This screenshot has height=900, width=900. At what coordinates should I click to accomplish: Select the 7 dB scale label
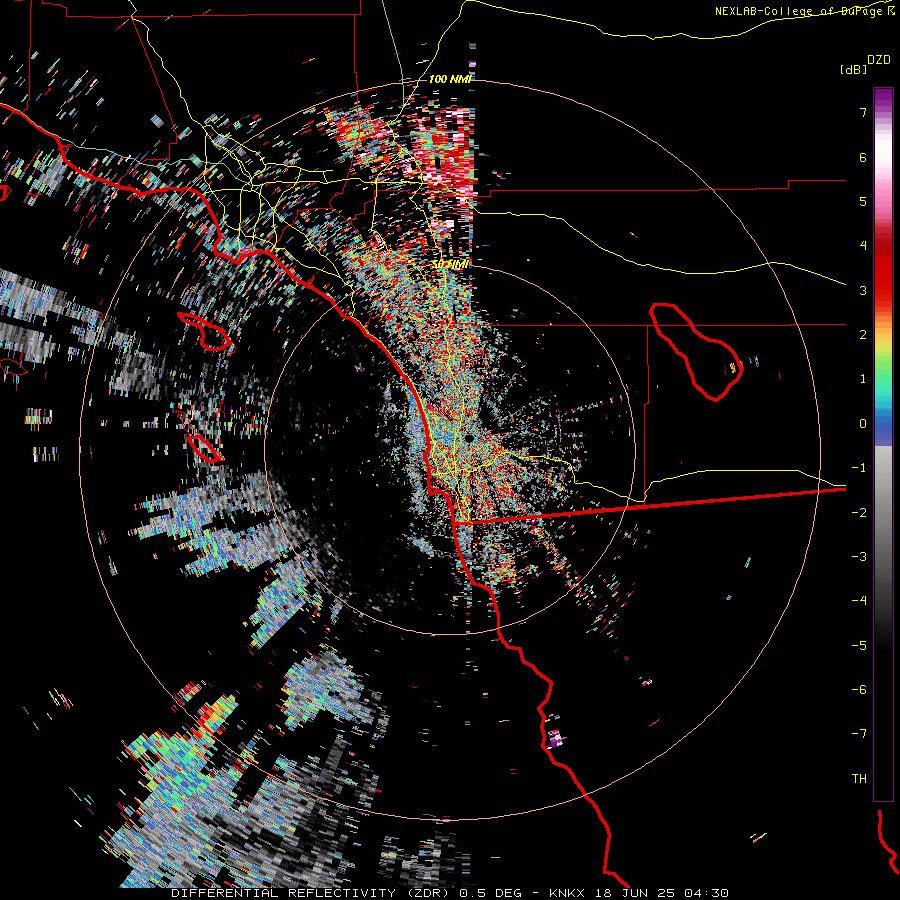(863, 112)
